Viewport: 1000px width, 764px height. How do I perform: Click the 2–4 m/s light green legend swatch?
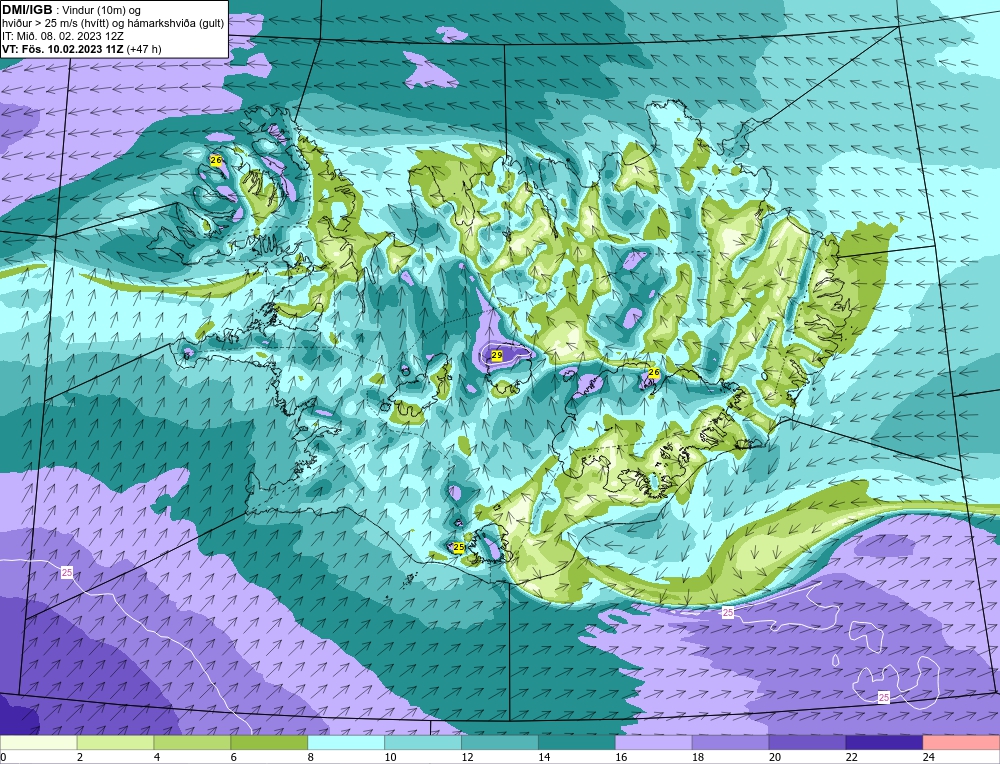click(115, 743)
